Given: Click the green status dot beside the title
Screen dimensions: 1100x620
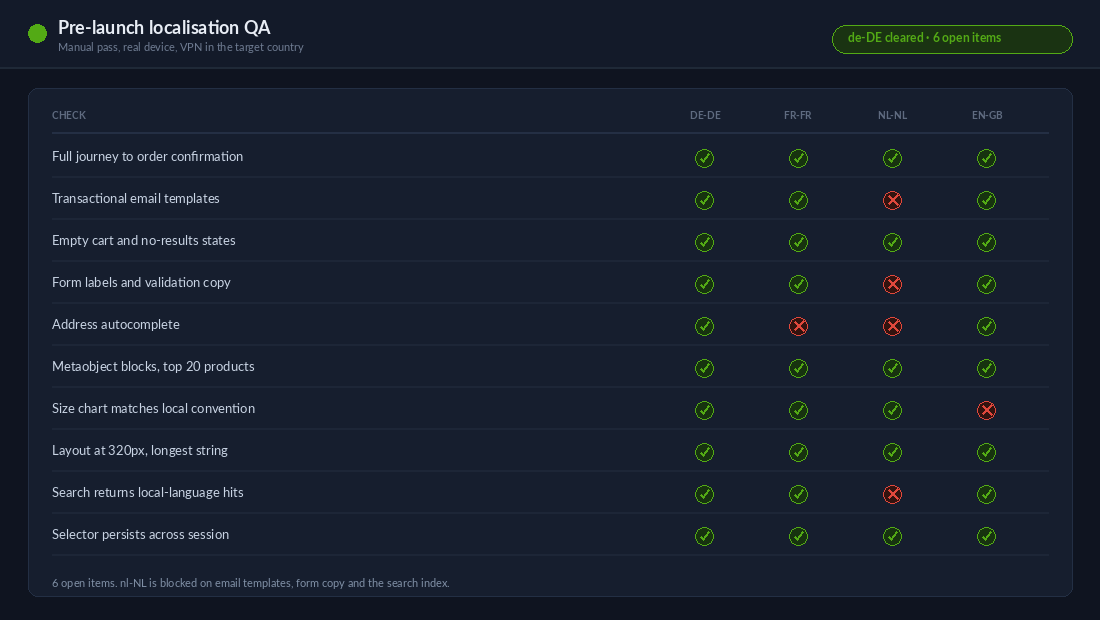Looking at the screenshot, I should tap(37, 33).
